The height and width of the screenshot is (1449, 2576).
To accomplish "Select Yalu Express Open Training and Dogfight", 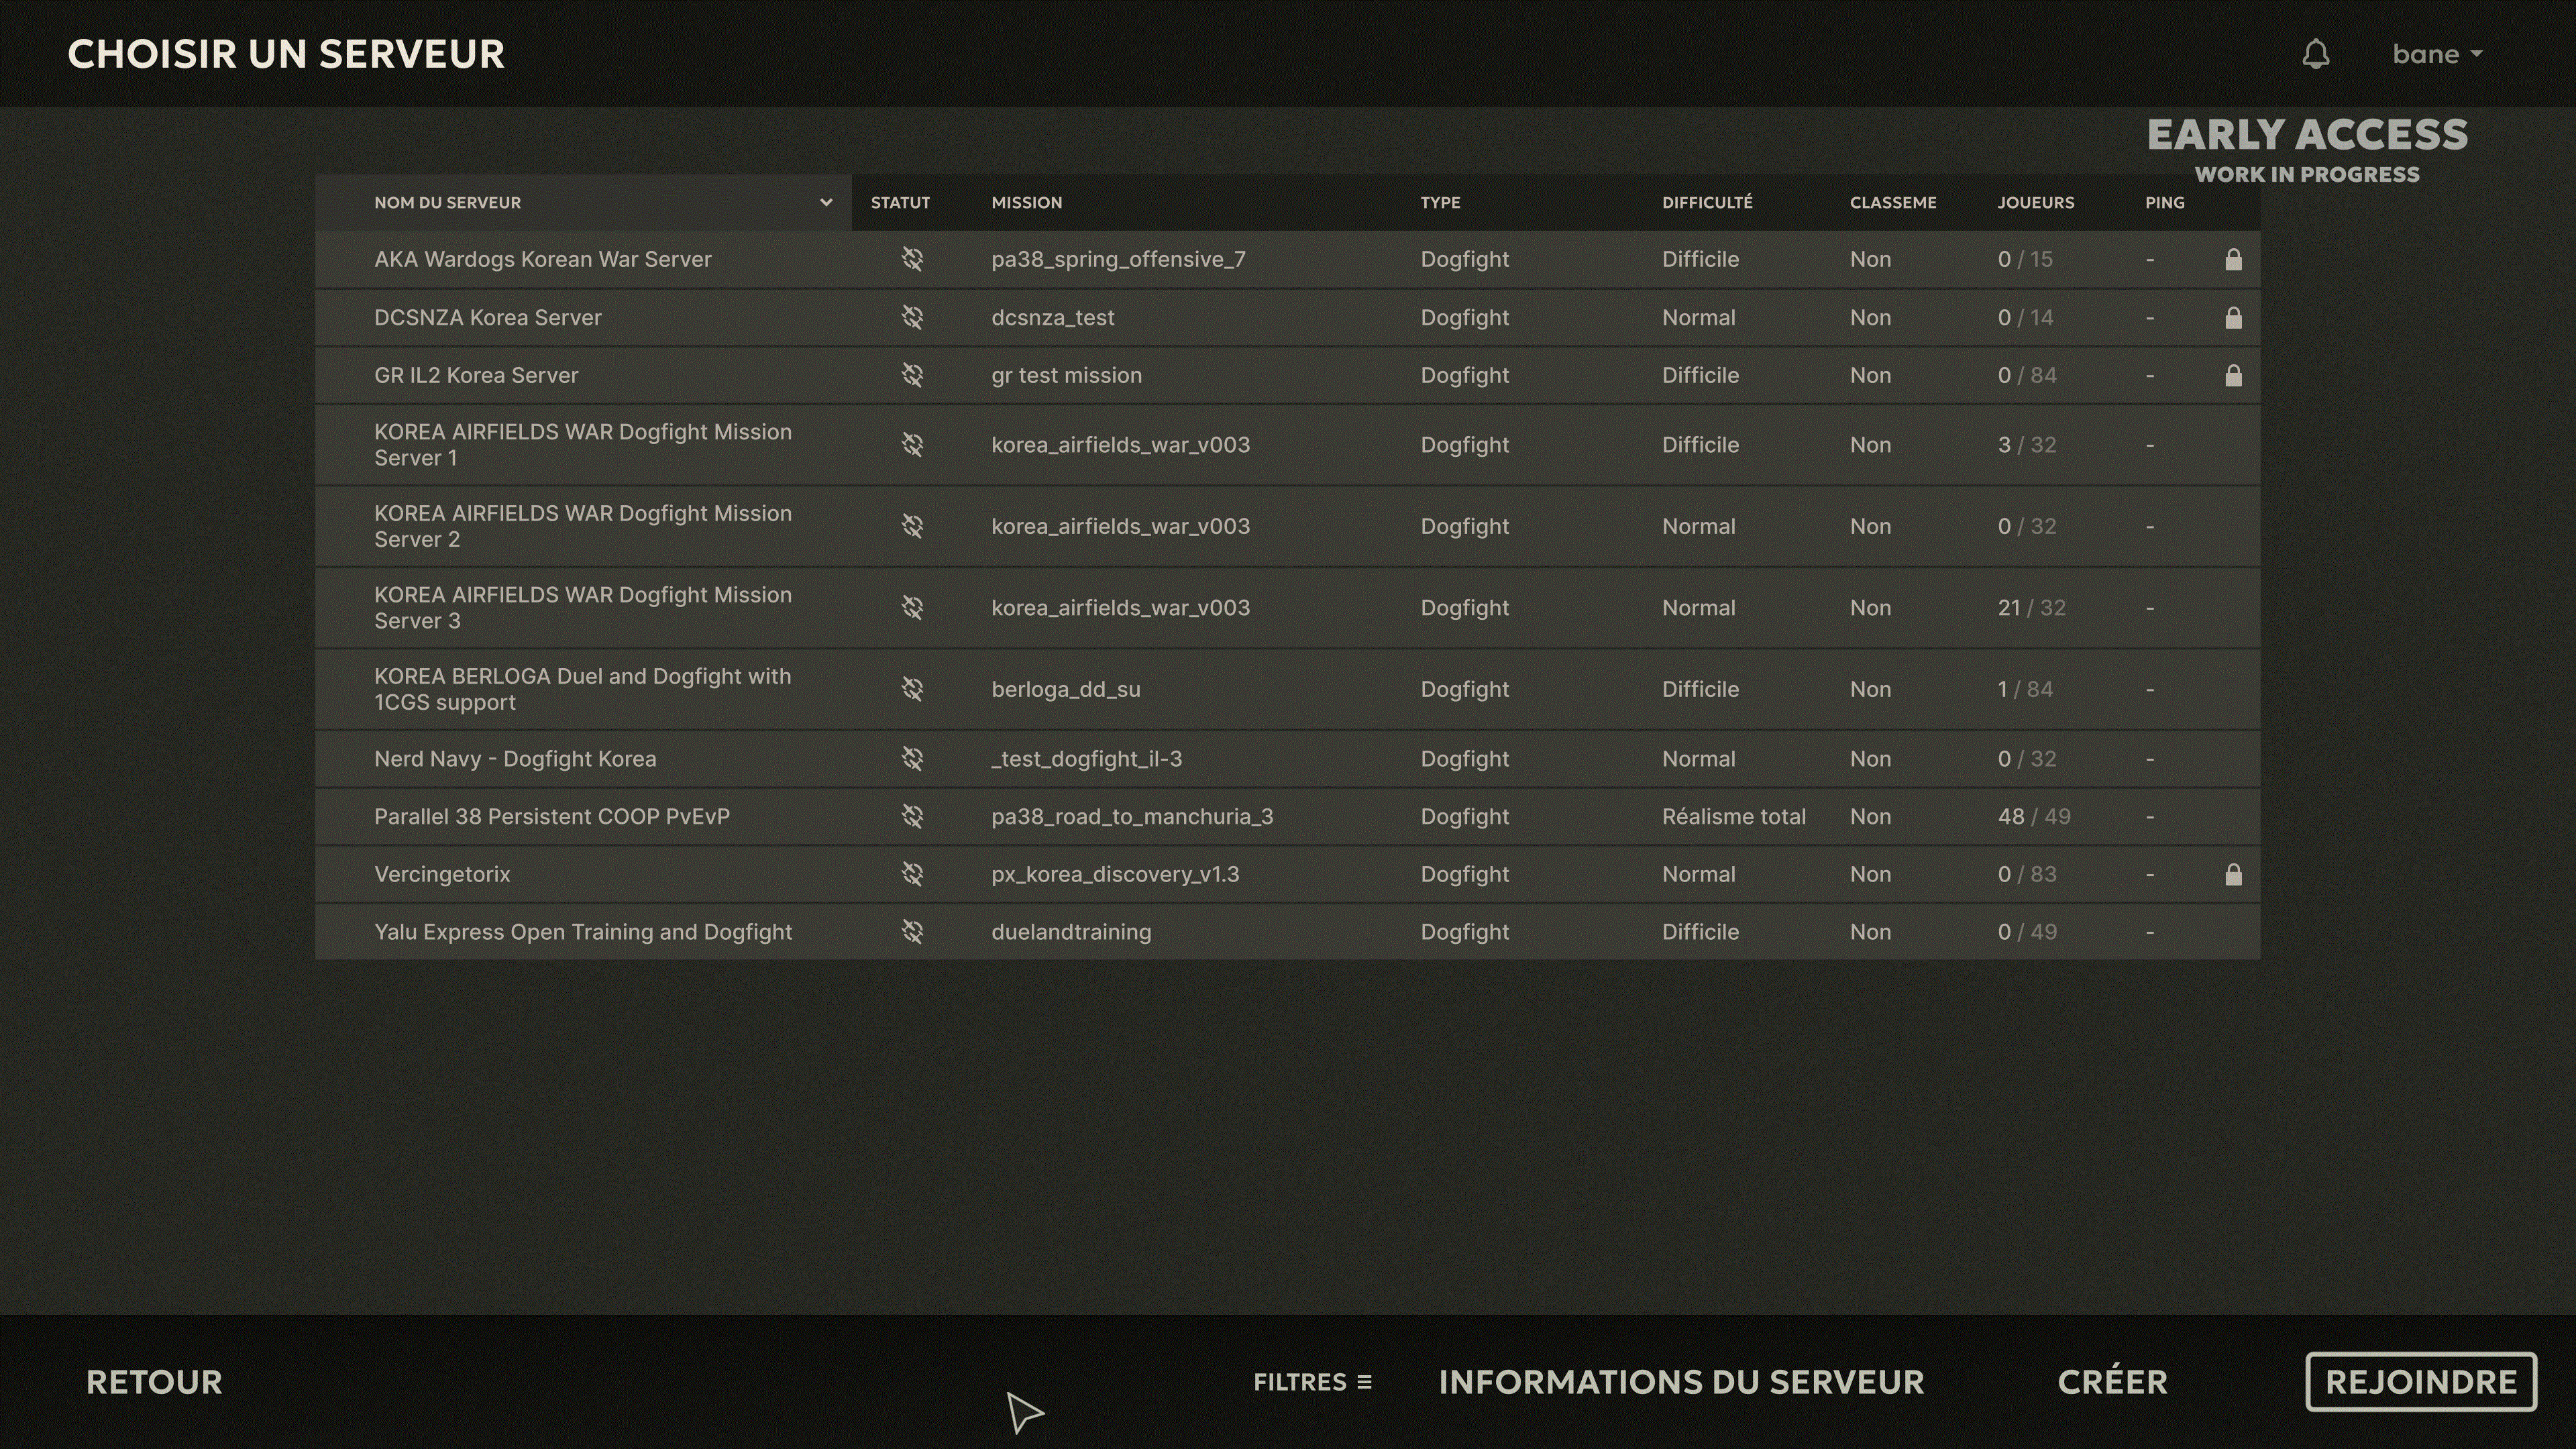I will pyautogui.click(x=1287, y=931).
